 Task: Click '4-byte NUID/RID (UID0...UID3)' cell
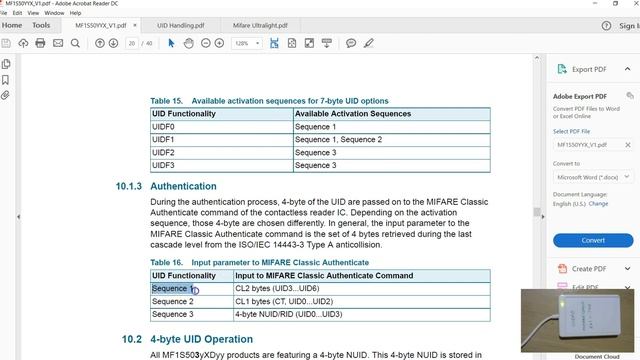[x=362, y=314]
